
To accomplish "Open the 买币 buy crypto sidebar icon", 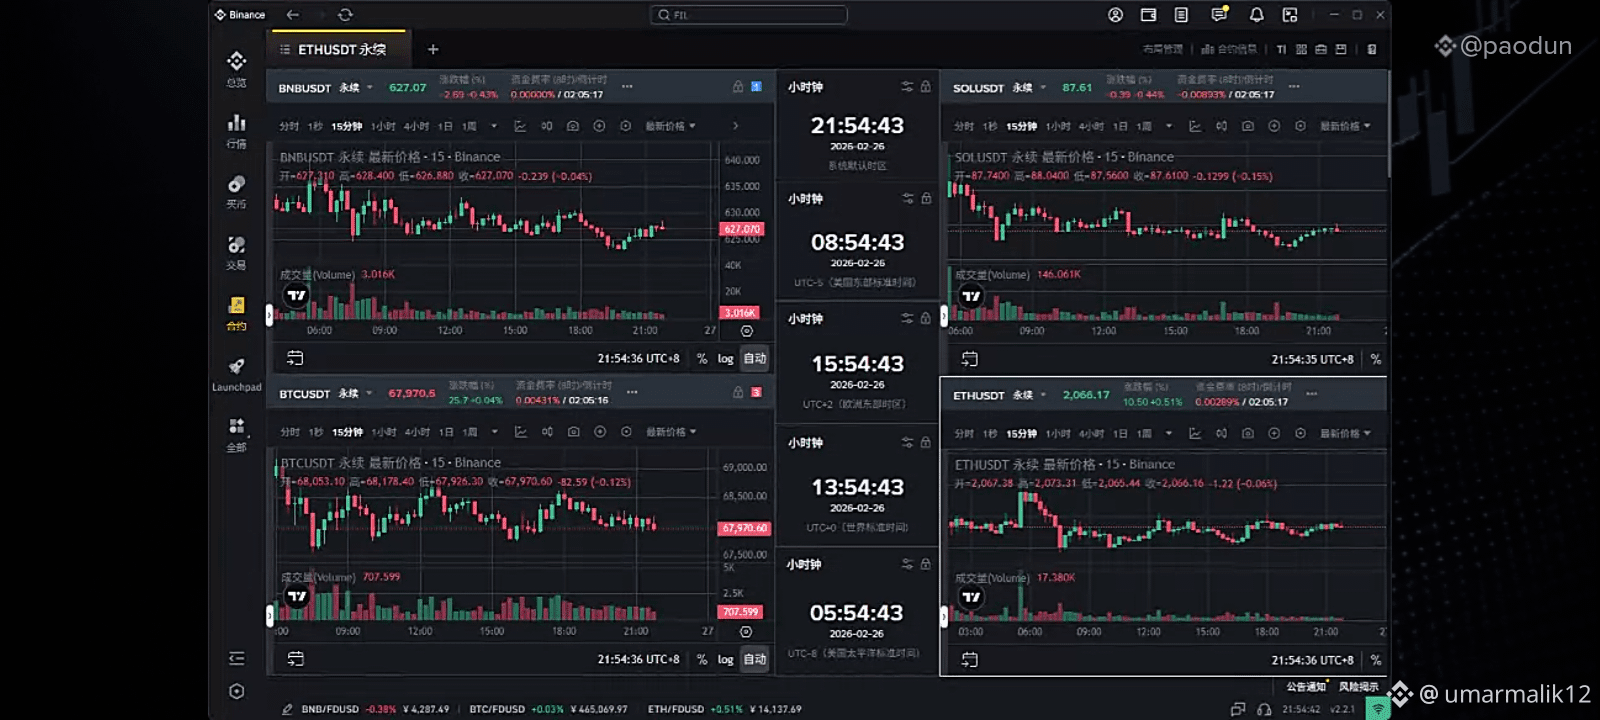I will pos(236,184).
